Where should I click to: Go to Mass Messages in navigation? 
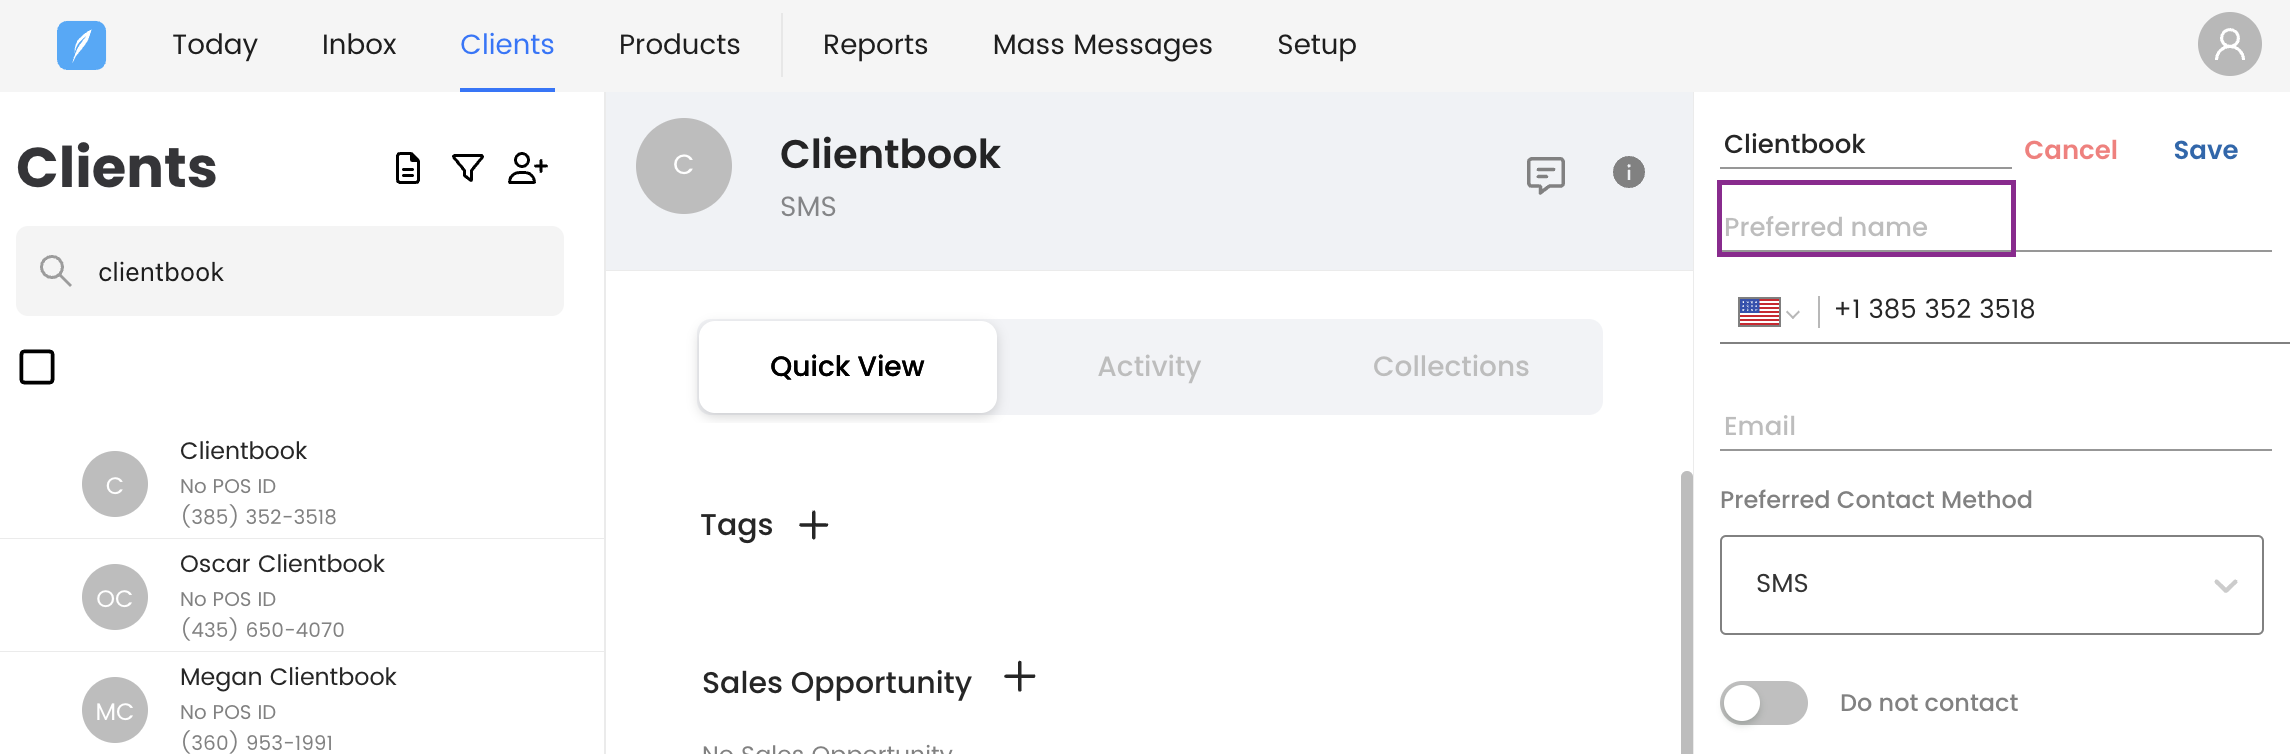[x=1102, y=45]
